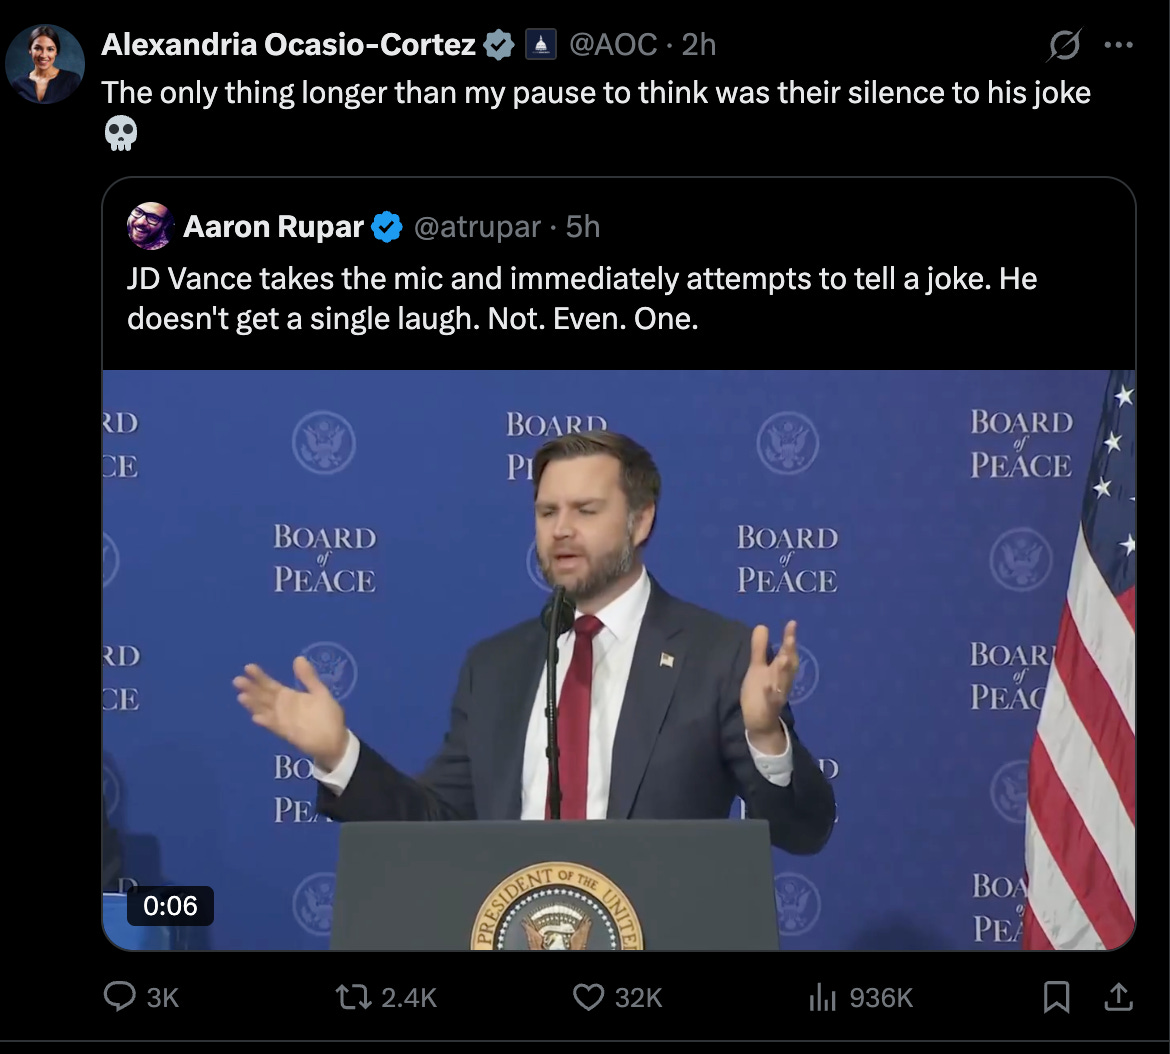Play the JD Vance video
The width and height of the screenshot is (1170, 1054).
(x=619, y=660)
